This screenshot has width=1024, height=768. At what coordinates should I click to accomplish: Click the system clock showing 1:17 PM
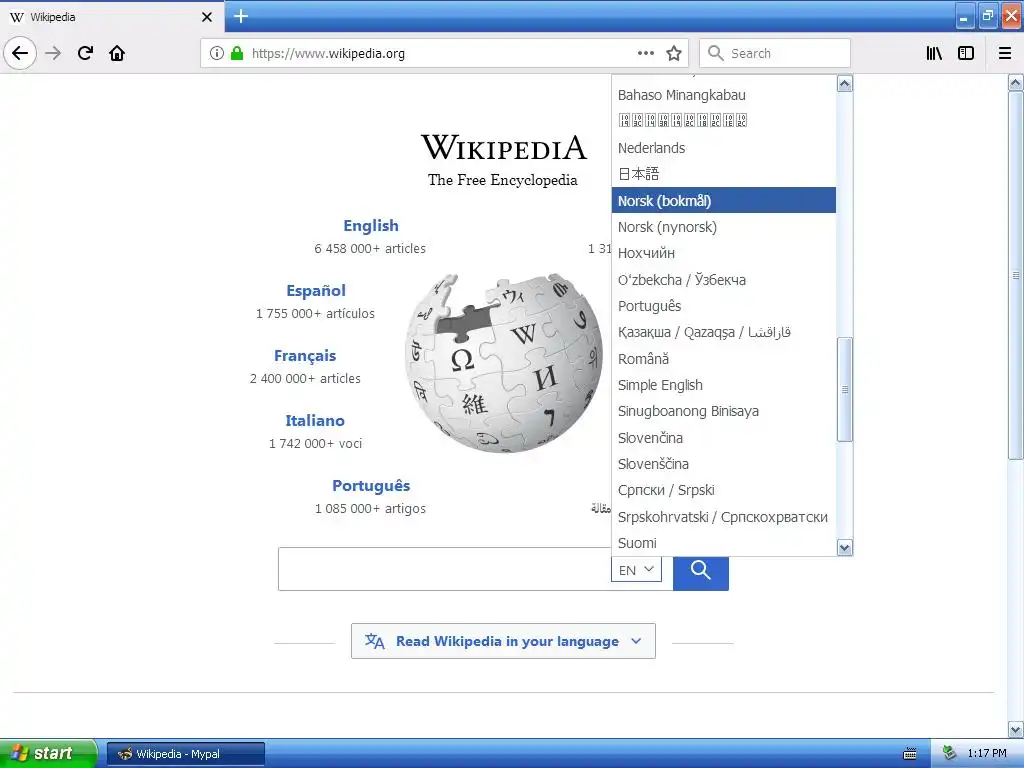point(987,754)
